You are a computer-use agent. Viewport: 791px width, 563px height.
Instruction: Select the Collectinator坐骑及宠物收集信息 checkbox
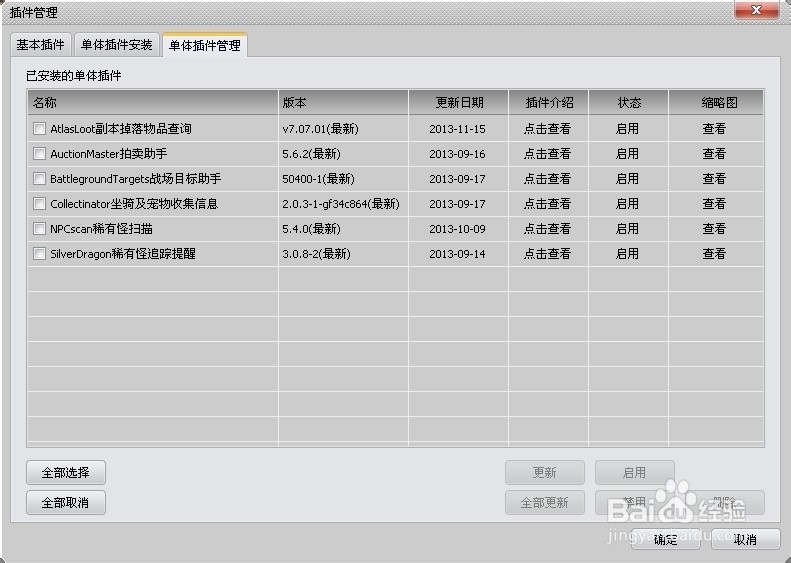pyautogui.click(x=39, y=204)
